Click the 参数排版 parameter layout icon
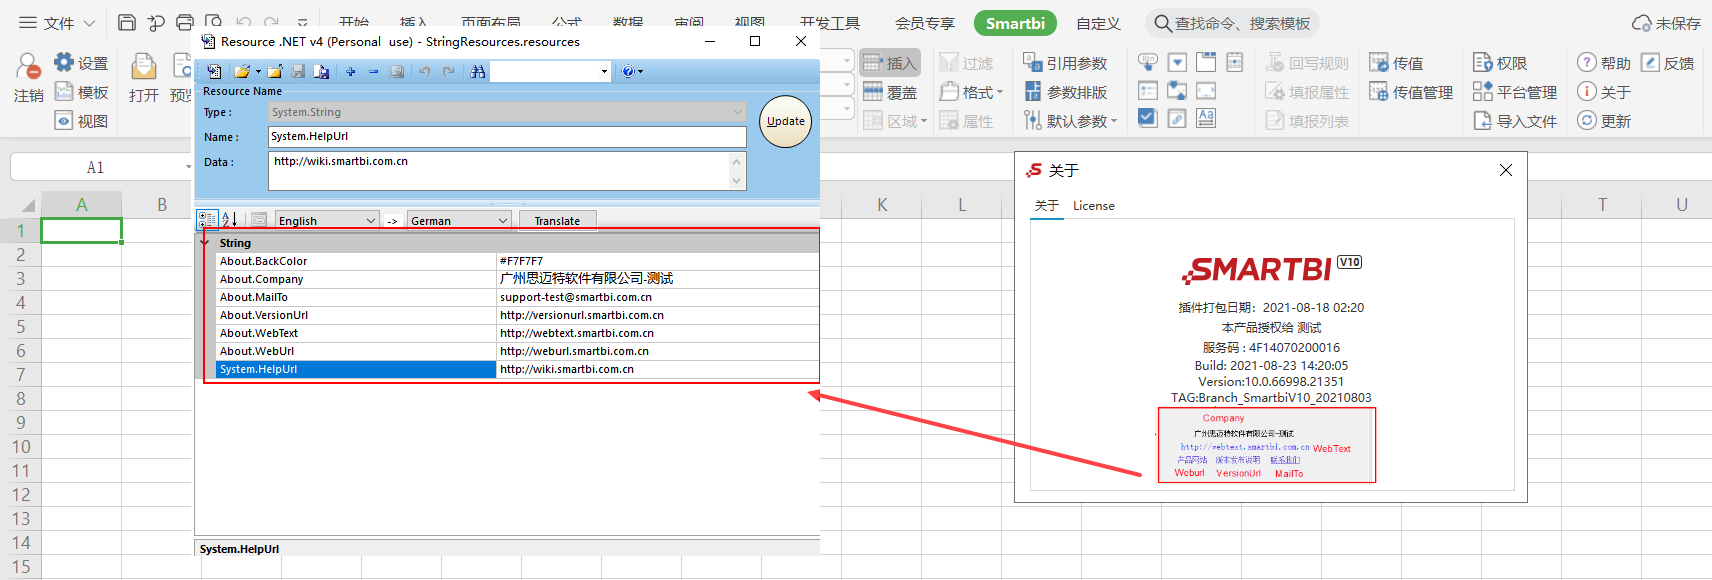This screenshot has width=1712, height=580. tap(1033, 92)
